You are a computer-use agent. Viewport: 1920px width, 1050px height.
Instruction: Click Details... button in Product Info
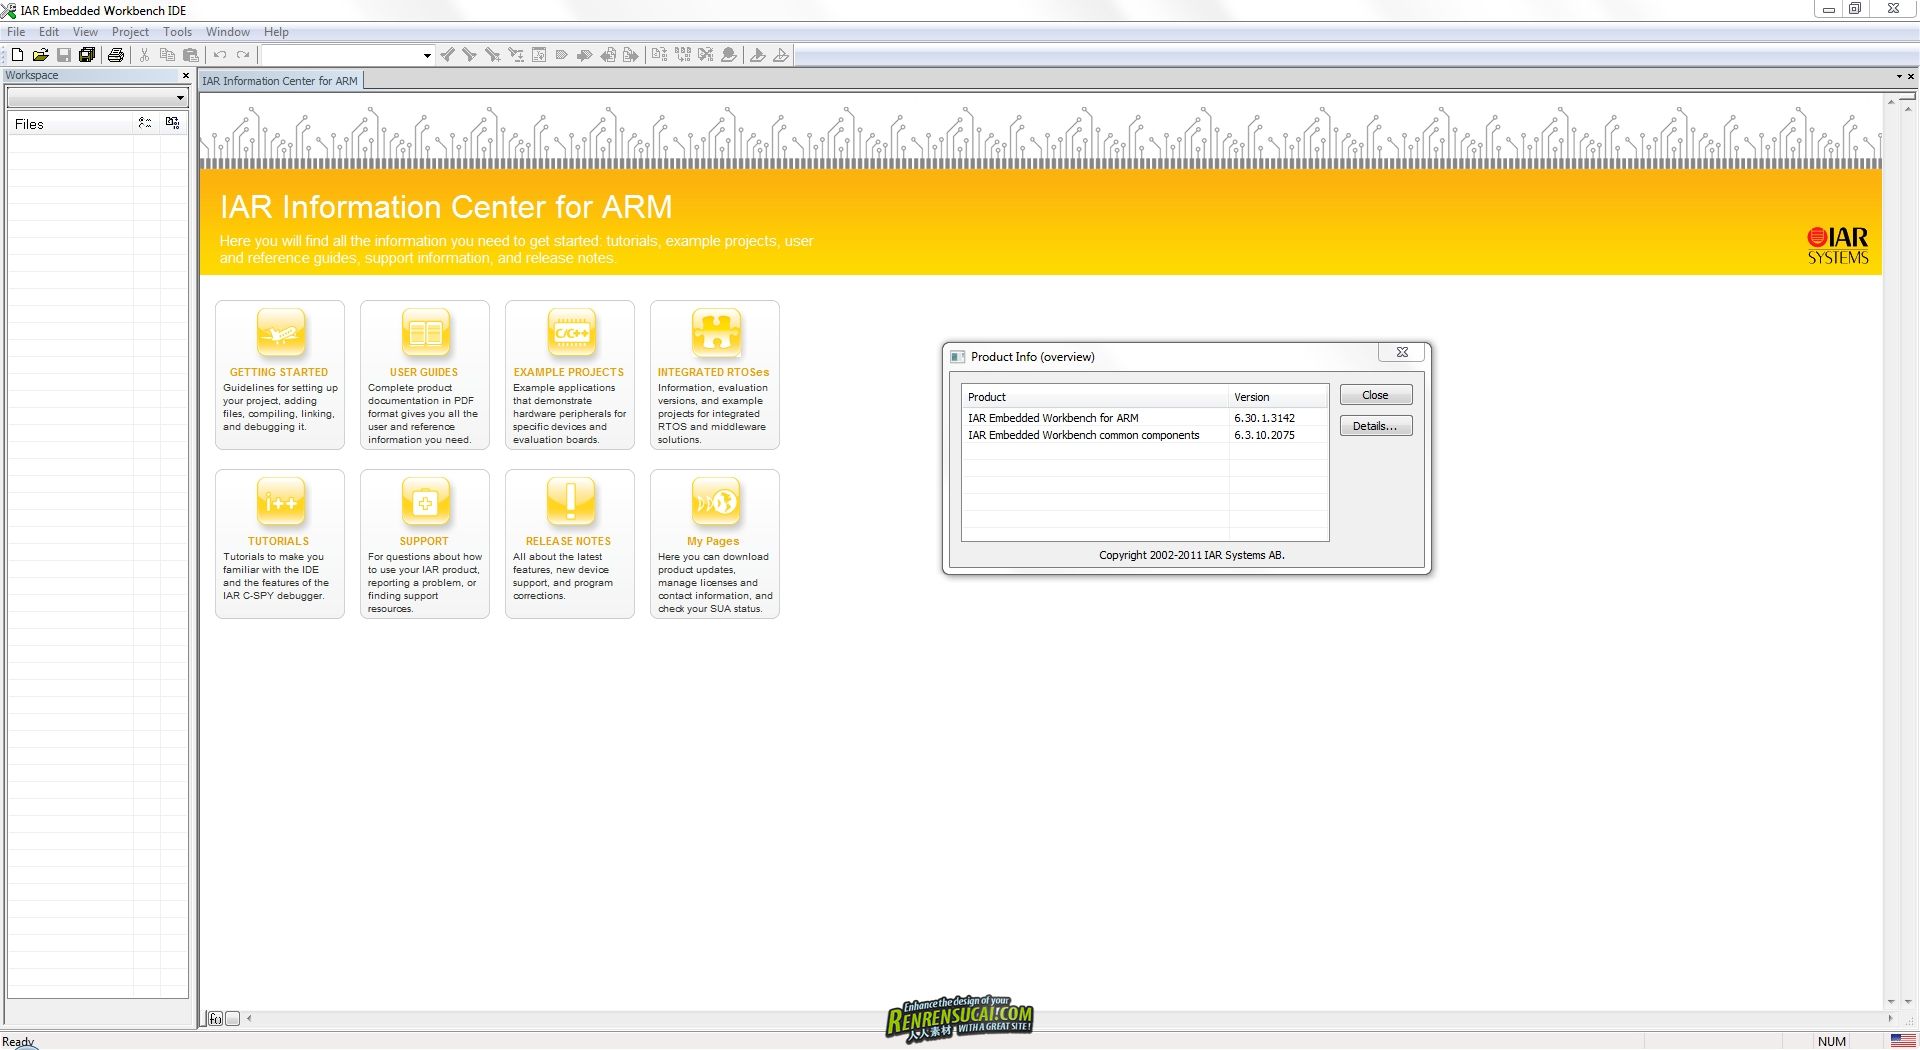[1376, 426]
